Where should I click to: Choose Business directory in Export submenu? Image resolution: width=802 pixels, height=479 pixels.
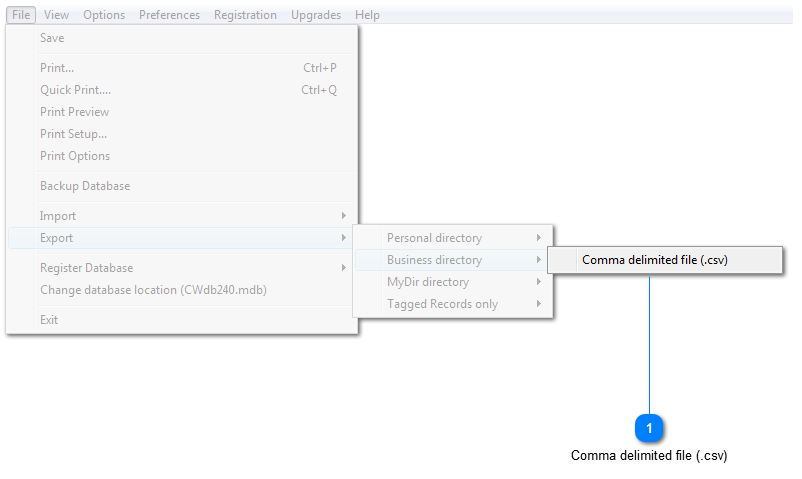coord(434,260)
